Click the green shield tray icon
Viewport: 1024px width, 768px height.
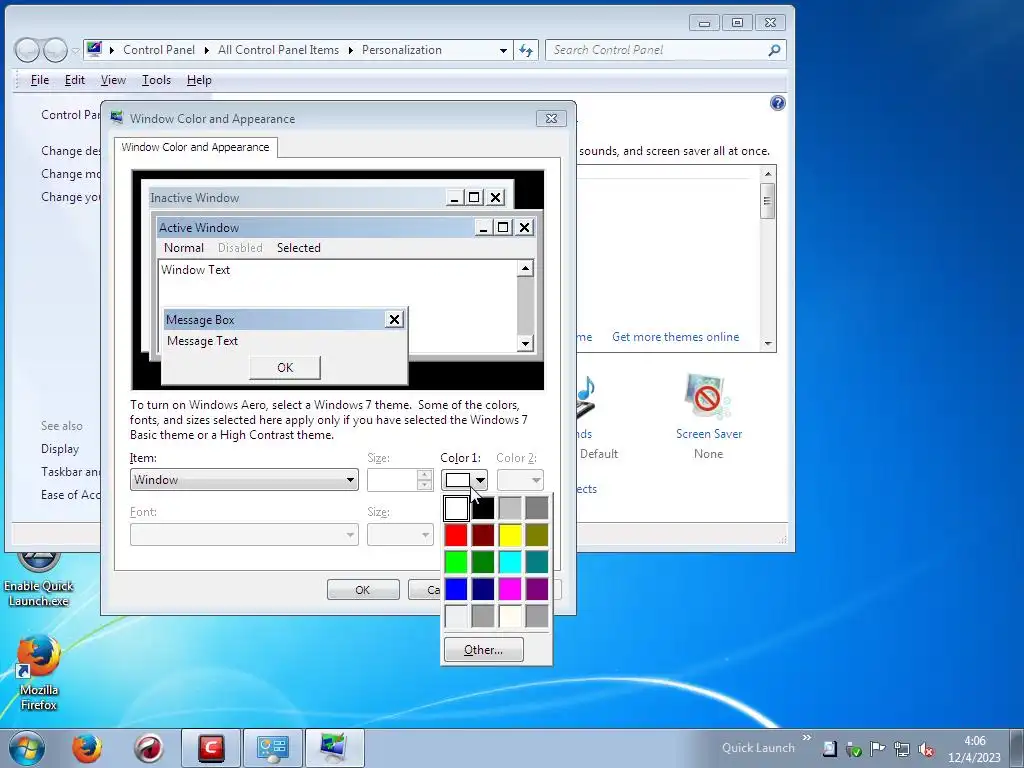pos(853,749)
